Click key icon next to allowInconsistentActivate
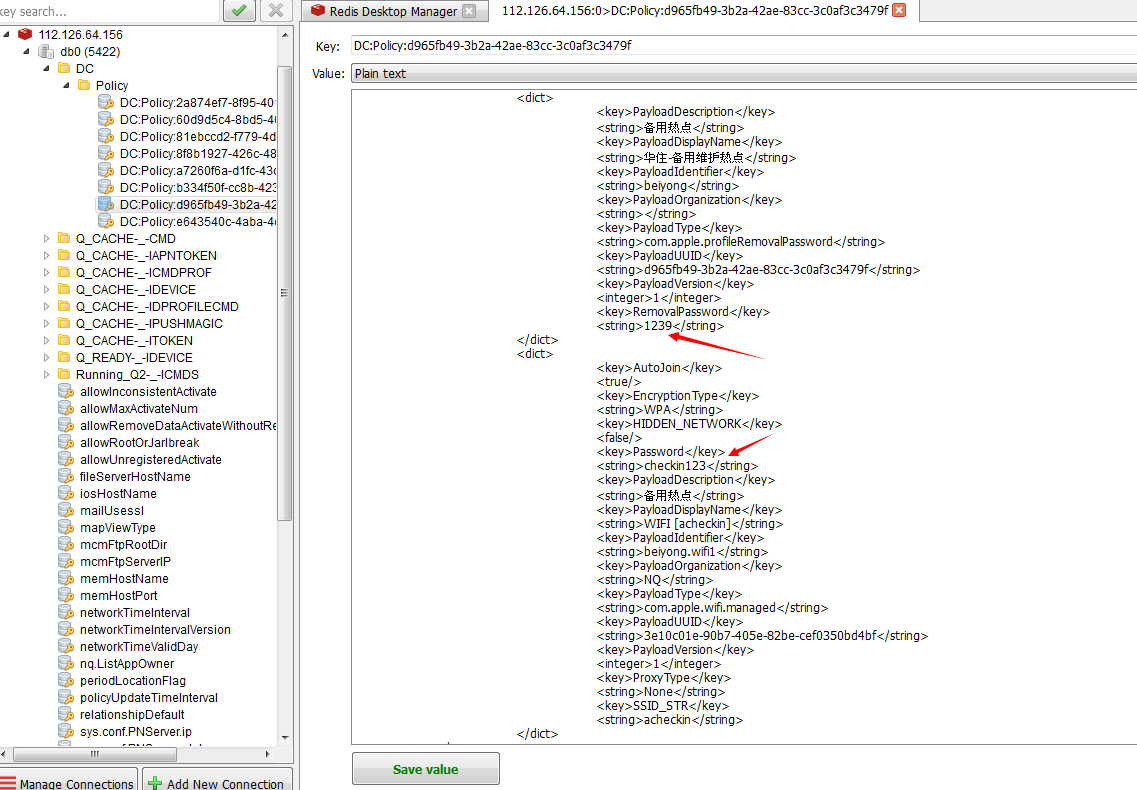 pos(66,391)
